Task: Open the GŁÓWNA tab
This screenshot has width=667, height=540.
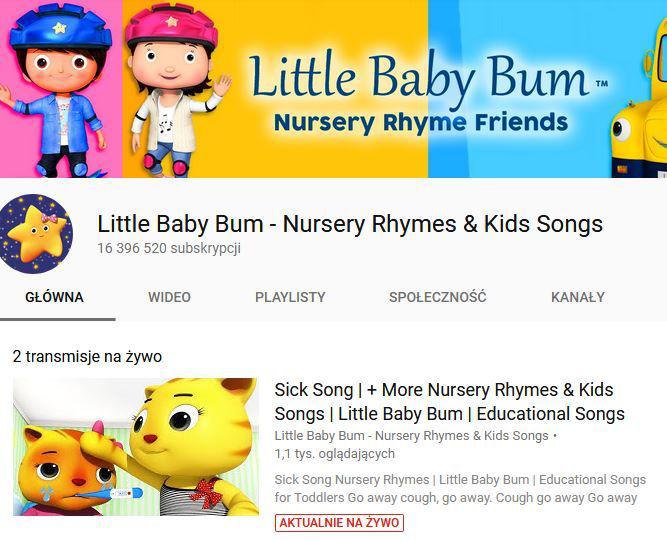Action: coord(54,297)
